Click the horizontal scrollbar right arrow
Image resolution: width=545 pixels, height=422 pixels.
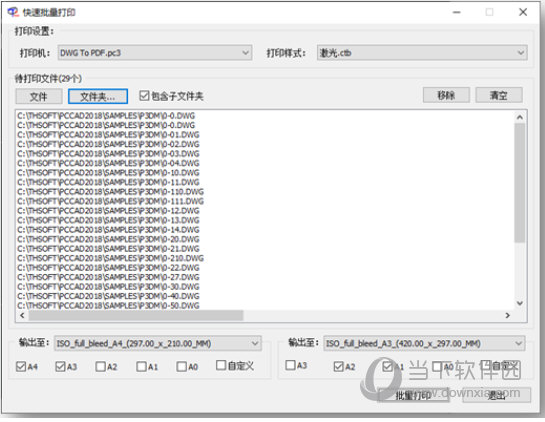click(507, 315)
